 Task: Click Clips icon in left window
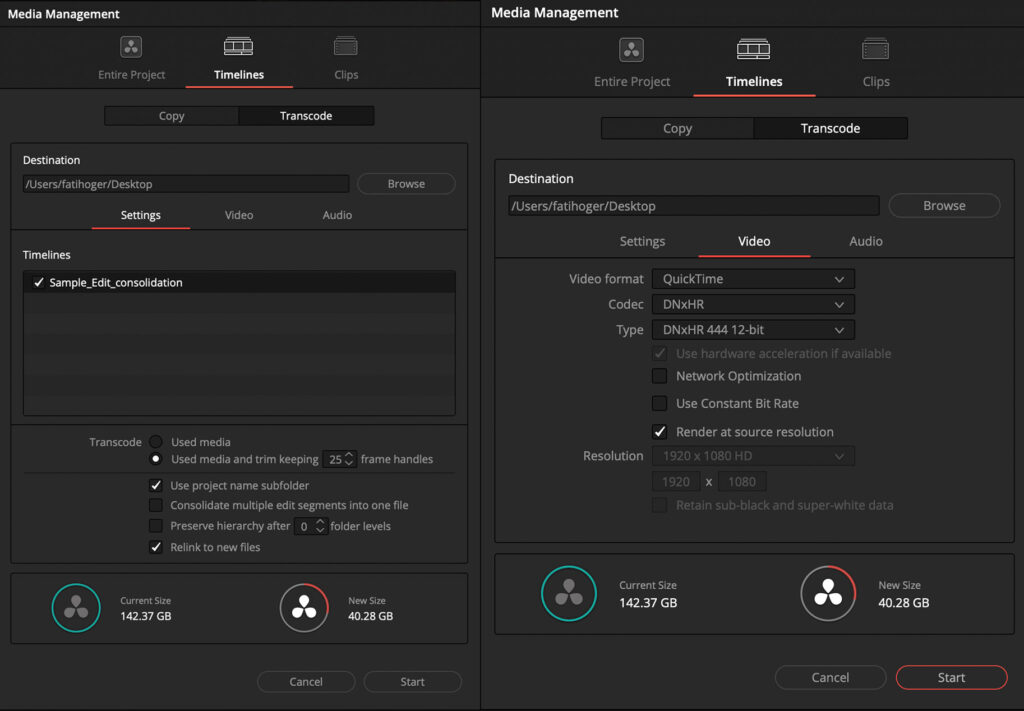point(345,46)
